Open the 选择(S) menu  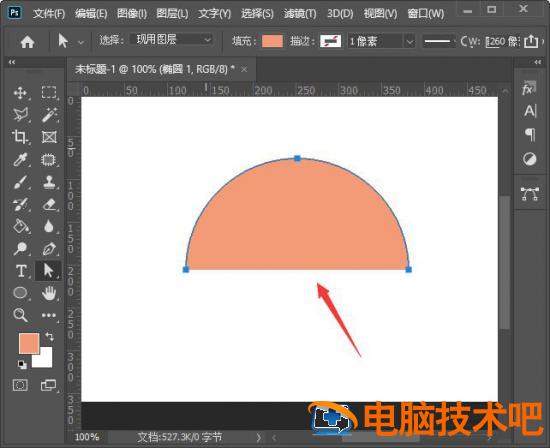pos(257,14)
